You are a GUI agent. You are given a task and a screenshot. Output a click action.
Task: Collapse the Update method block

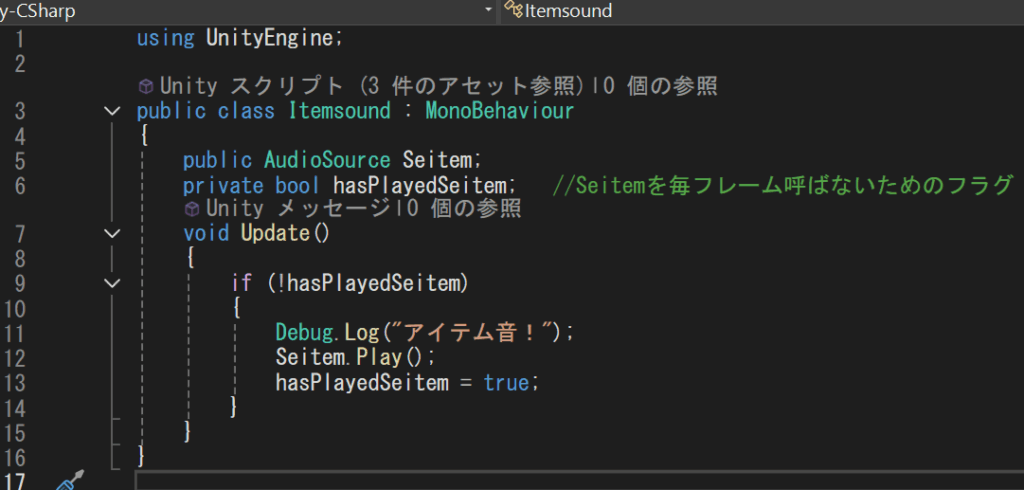112,234
